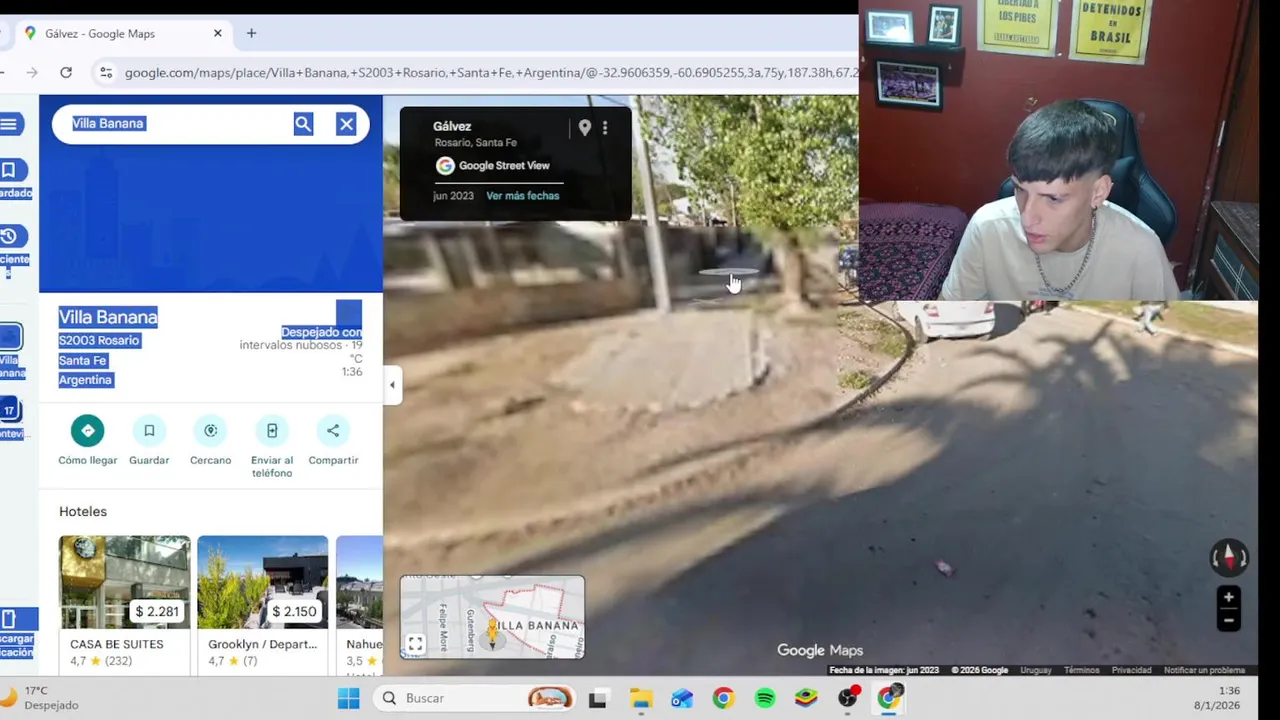The height and width of the screenshot is (720, 1280).
Task: Click the browser forward arrow
Action: pos(32,72)
